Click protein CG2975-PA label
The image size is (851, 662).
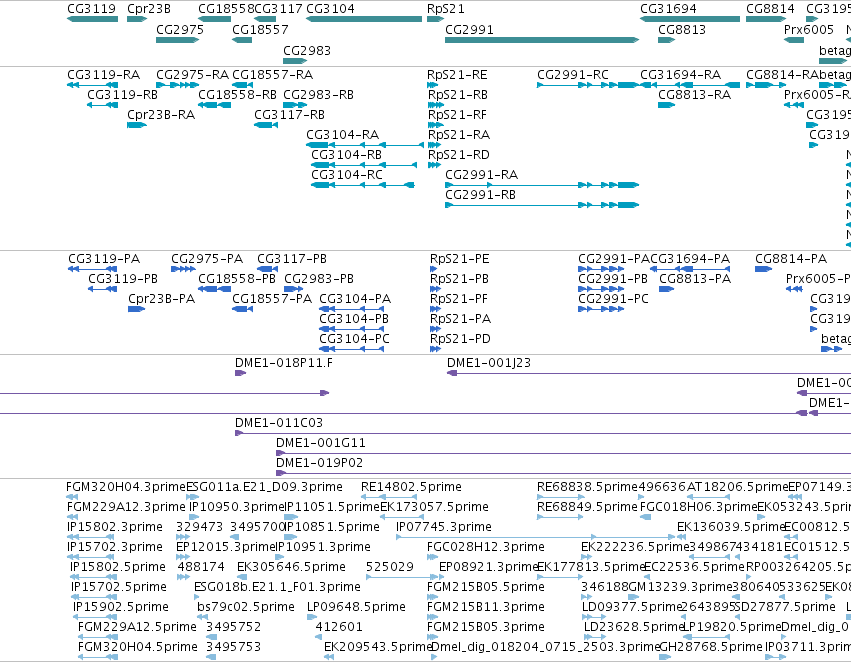click(x=207, y=259)
